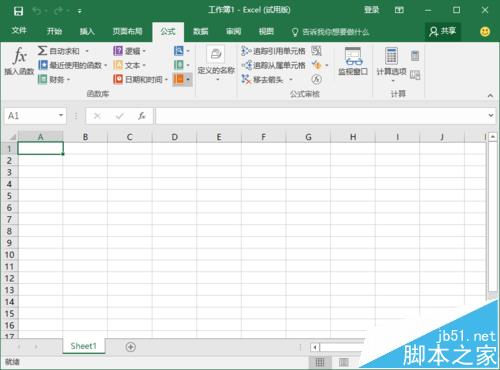Open the 定义的名称 group button
This screenshot has height=370, width=500.
coord(216,64)
